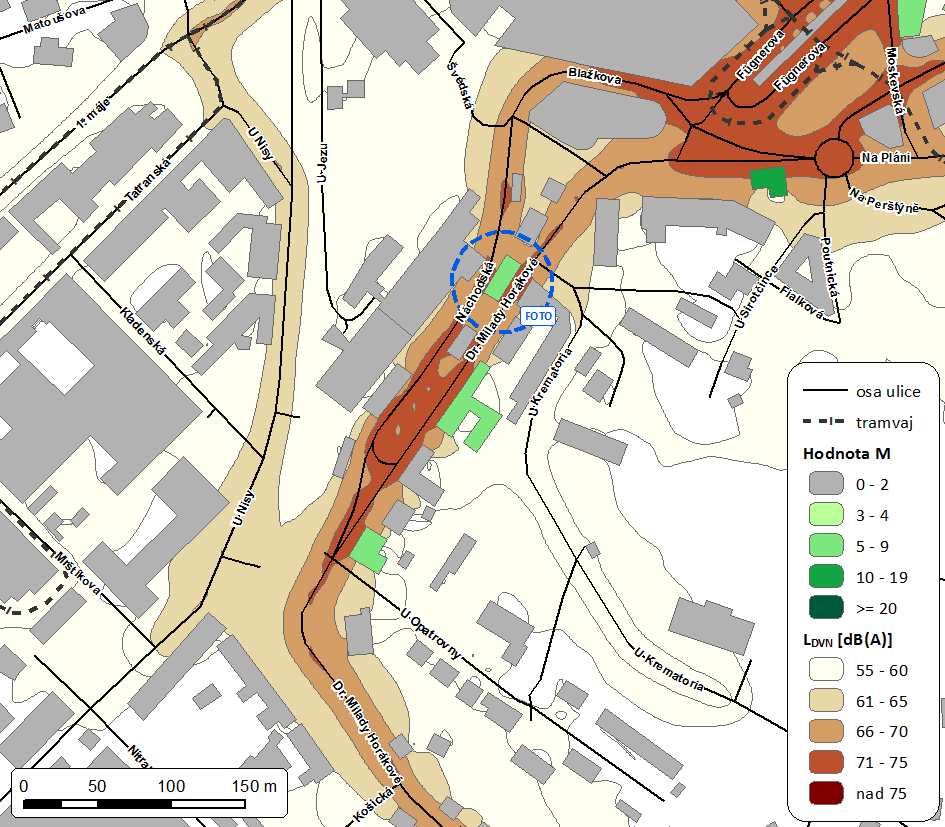
Task: Click the dark green >= 20 swatch
Action: [826, 608]
